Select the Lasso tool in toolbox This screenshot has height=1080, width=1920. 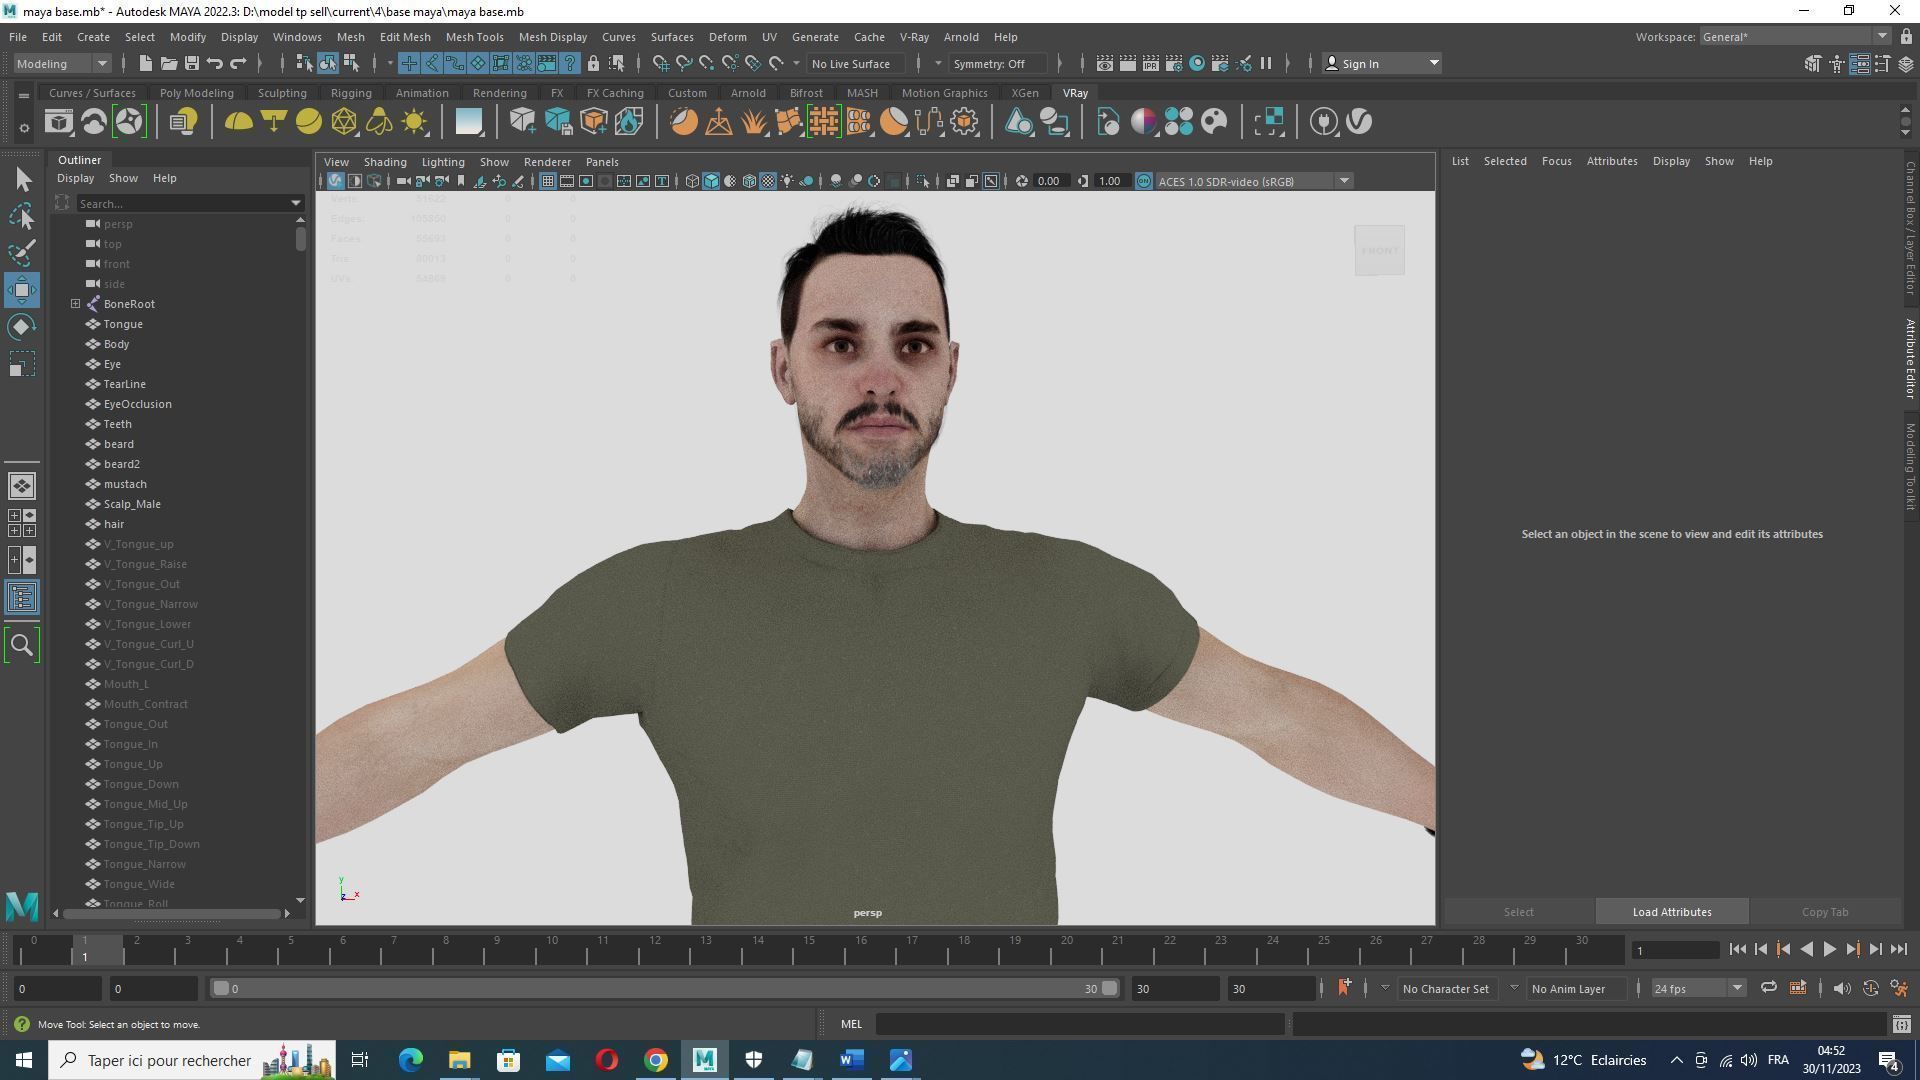[22, 217]
